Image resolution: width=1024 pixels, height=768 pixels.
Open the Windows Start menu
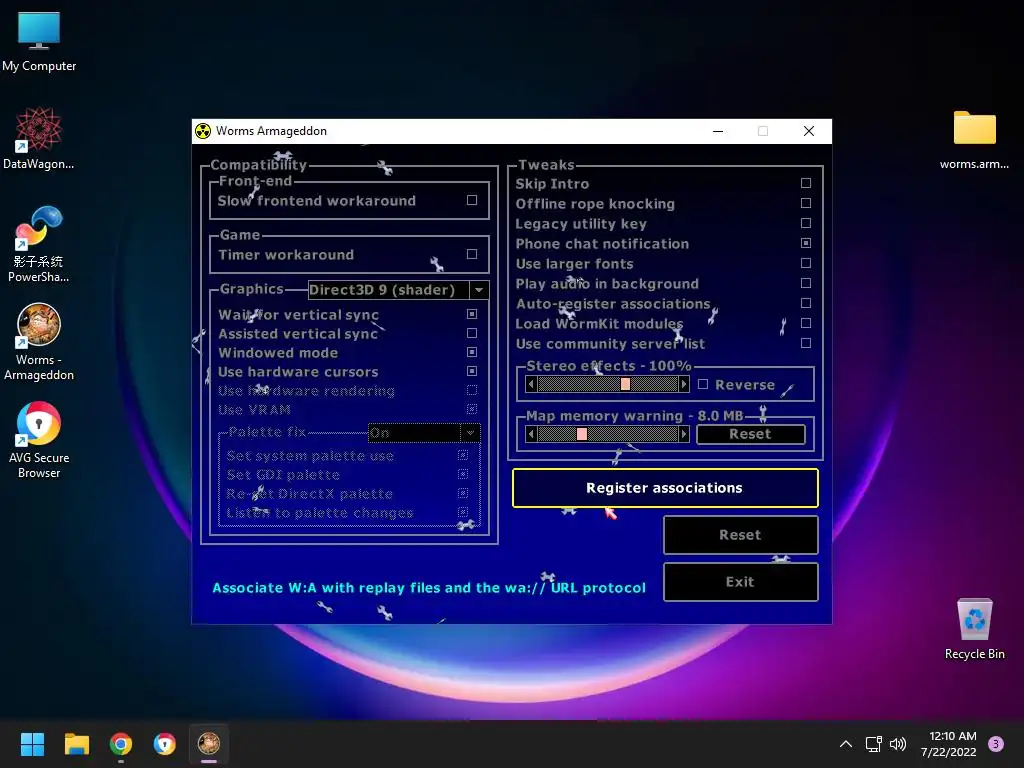click(x=32, y=744)
